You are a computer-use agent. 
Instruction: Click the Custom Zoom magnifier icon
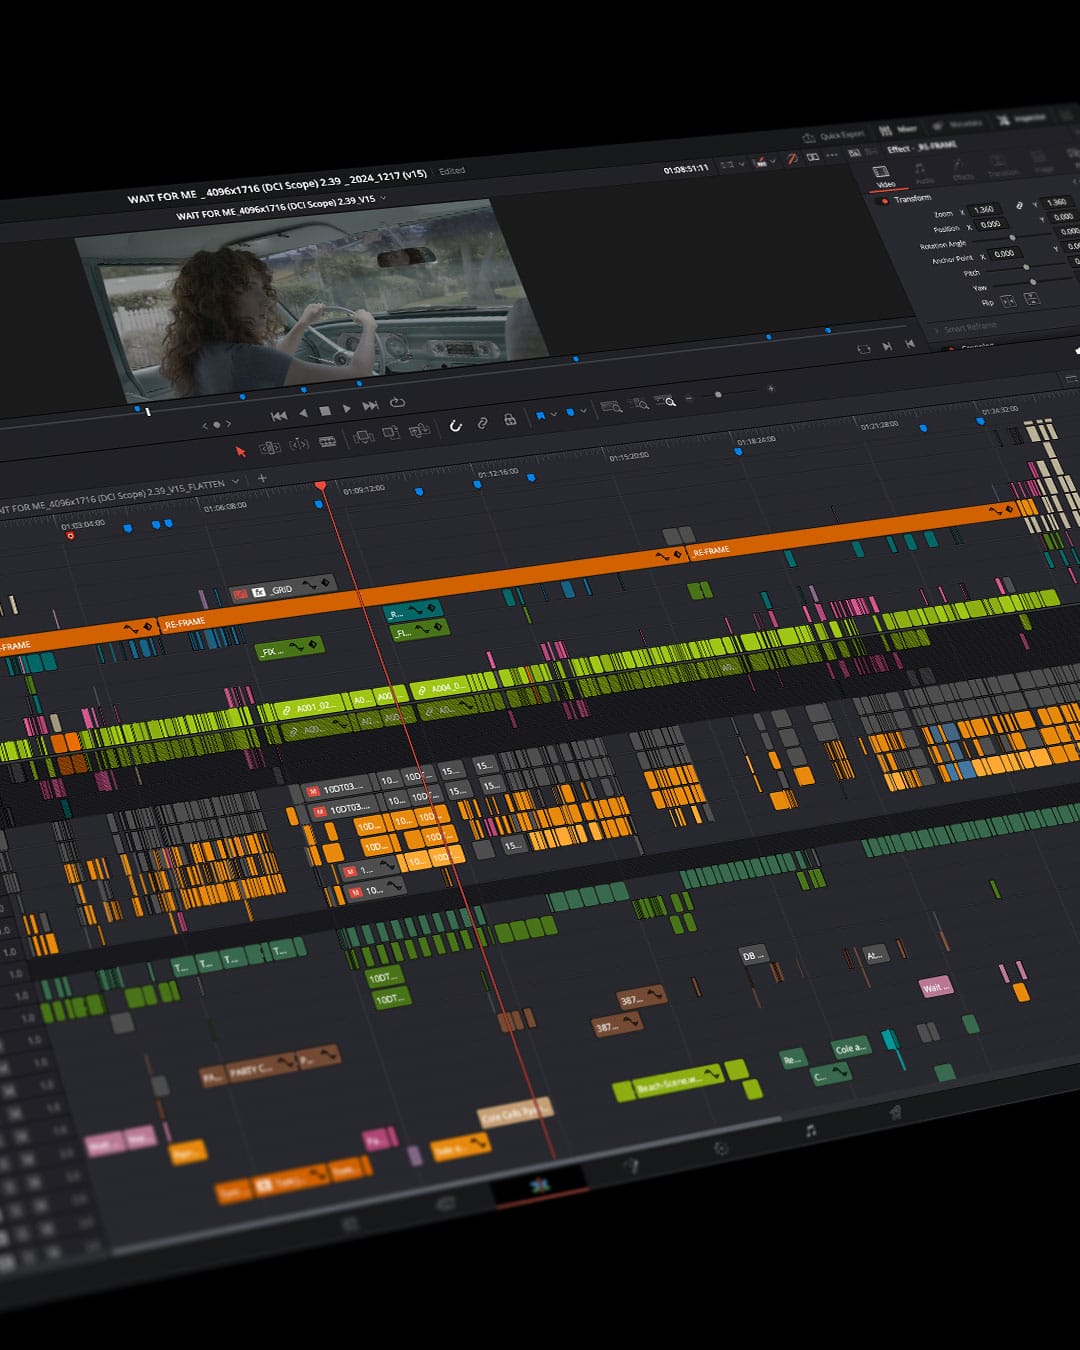pyautogui.click(x=666, y=401)
